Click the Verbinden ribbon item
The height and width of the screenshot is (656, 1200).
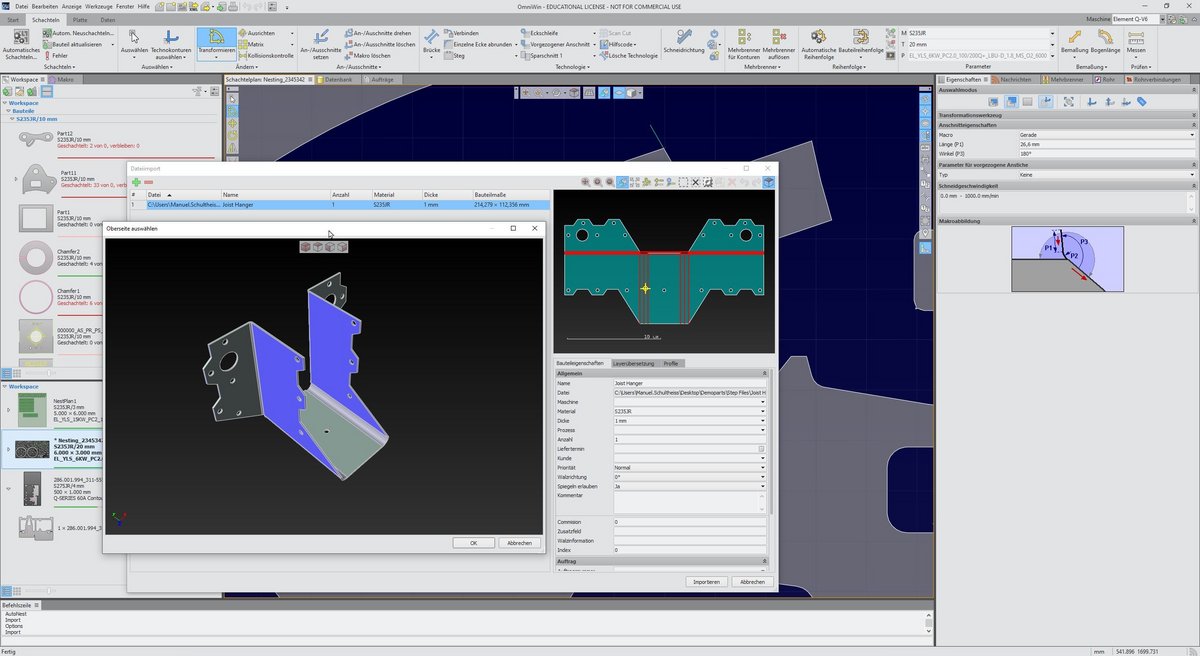pos(462,33)
